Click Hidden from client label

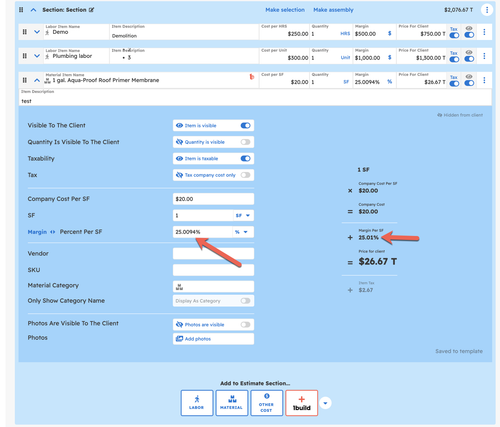click(x=460, y=115)
